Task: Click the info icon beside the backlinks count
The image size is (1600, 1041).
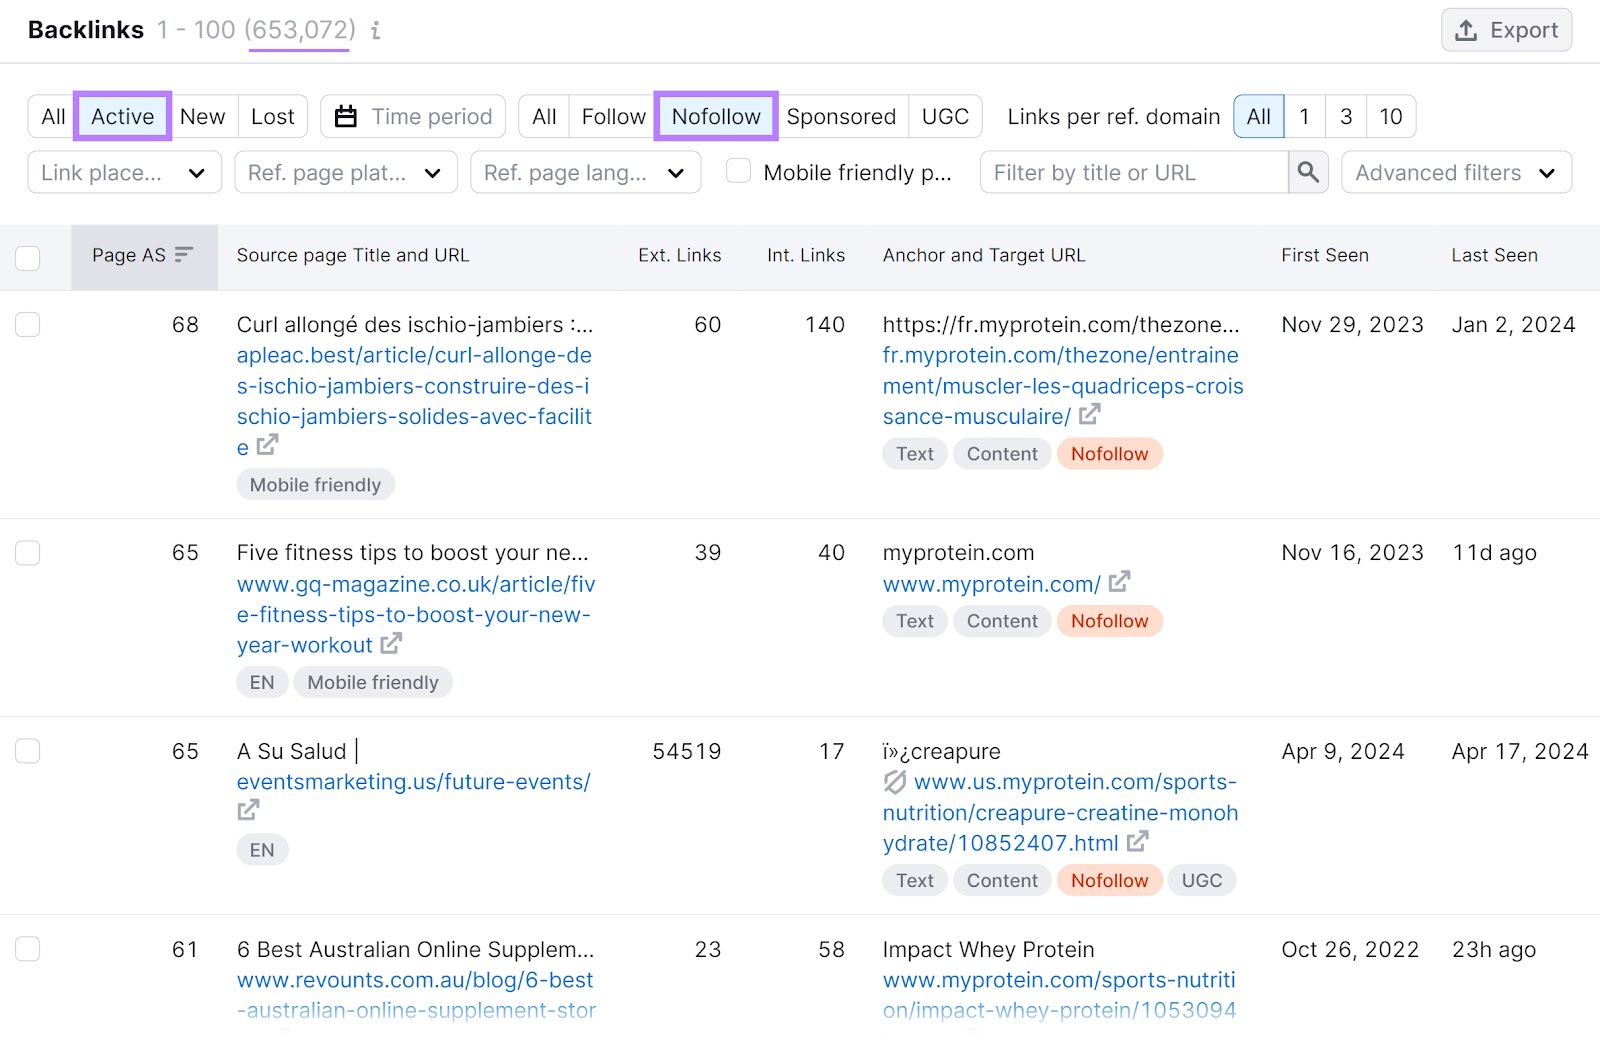Action: (x=375, y=31)
